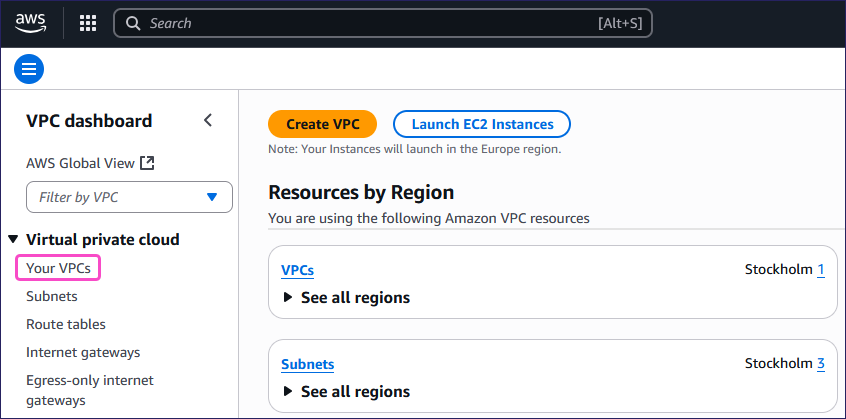Select Subnets in the sidebar

pyautogui.click(x=52, y=296)
